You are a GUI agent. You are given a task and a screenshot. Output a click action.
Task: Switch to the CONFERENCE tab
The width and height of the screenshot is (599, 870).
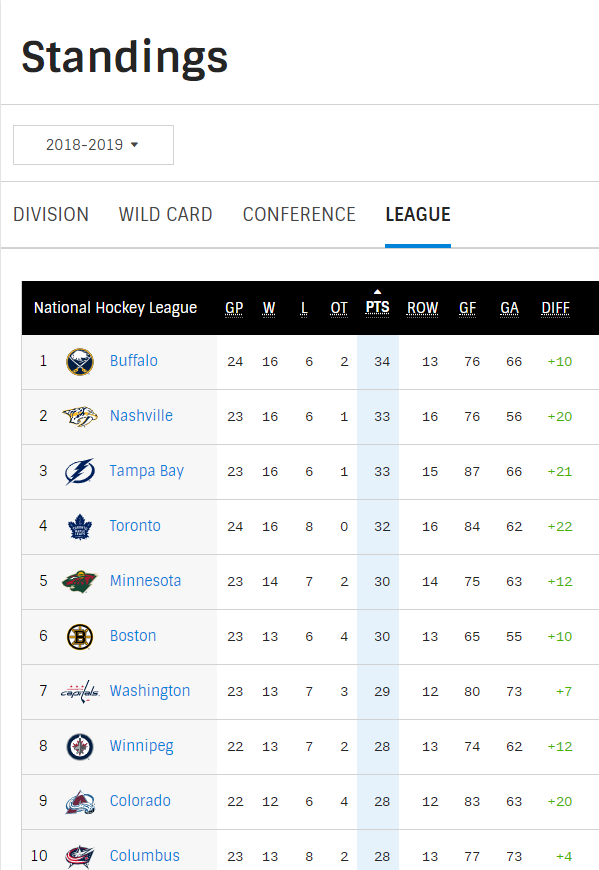coord(299,214)
